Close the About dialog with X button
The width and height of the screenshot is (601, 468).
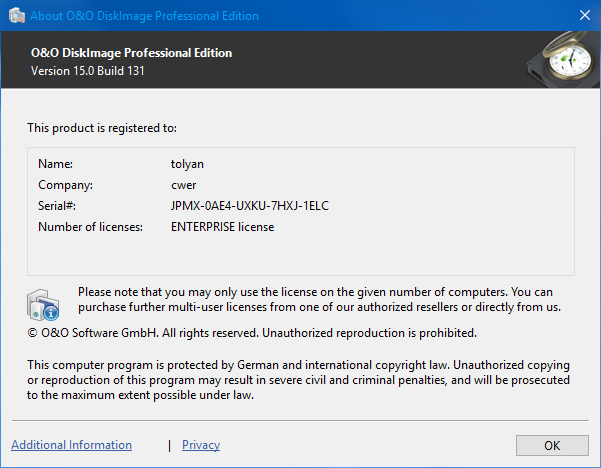[584, 16]
